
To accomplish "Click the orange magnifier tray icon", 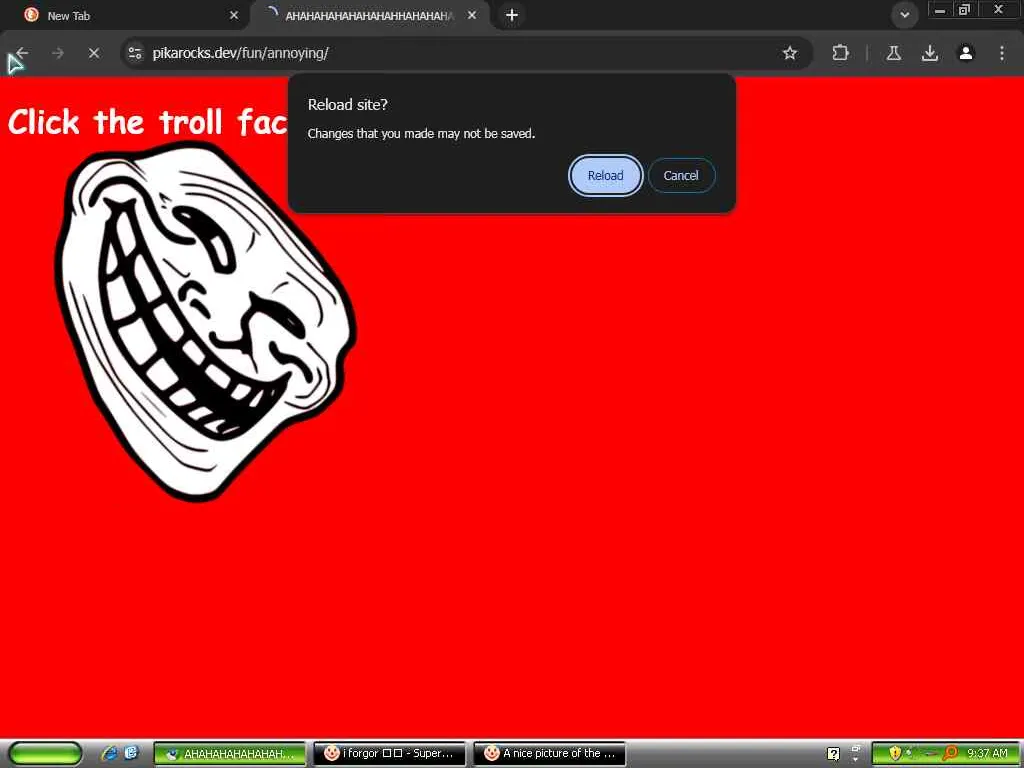I will point(950,754).
